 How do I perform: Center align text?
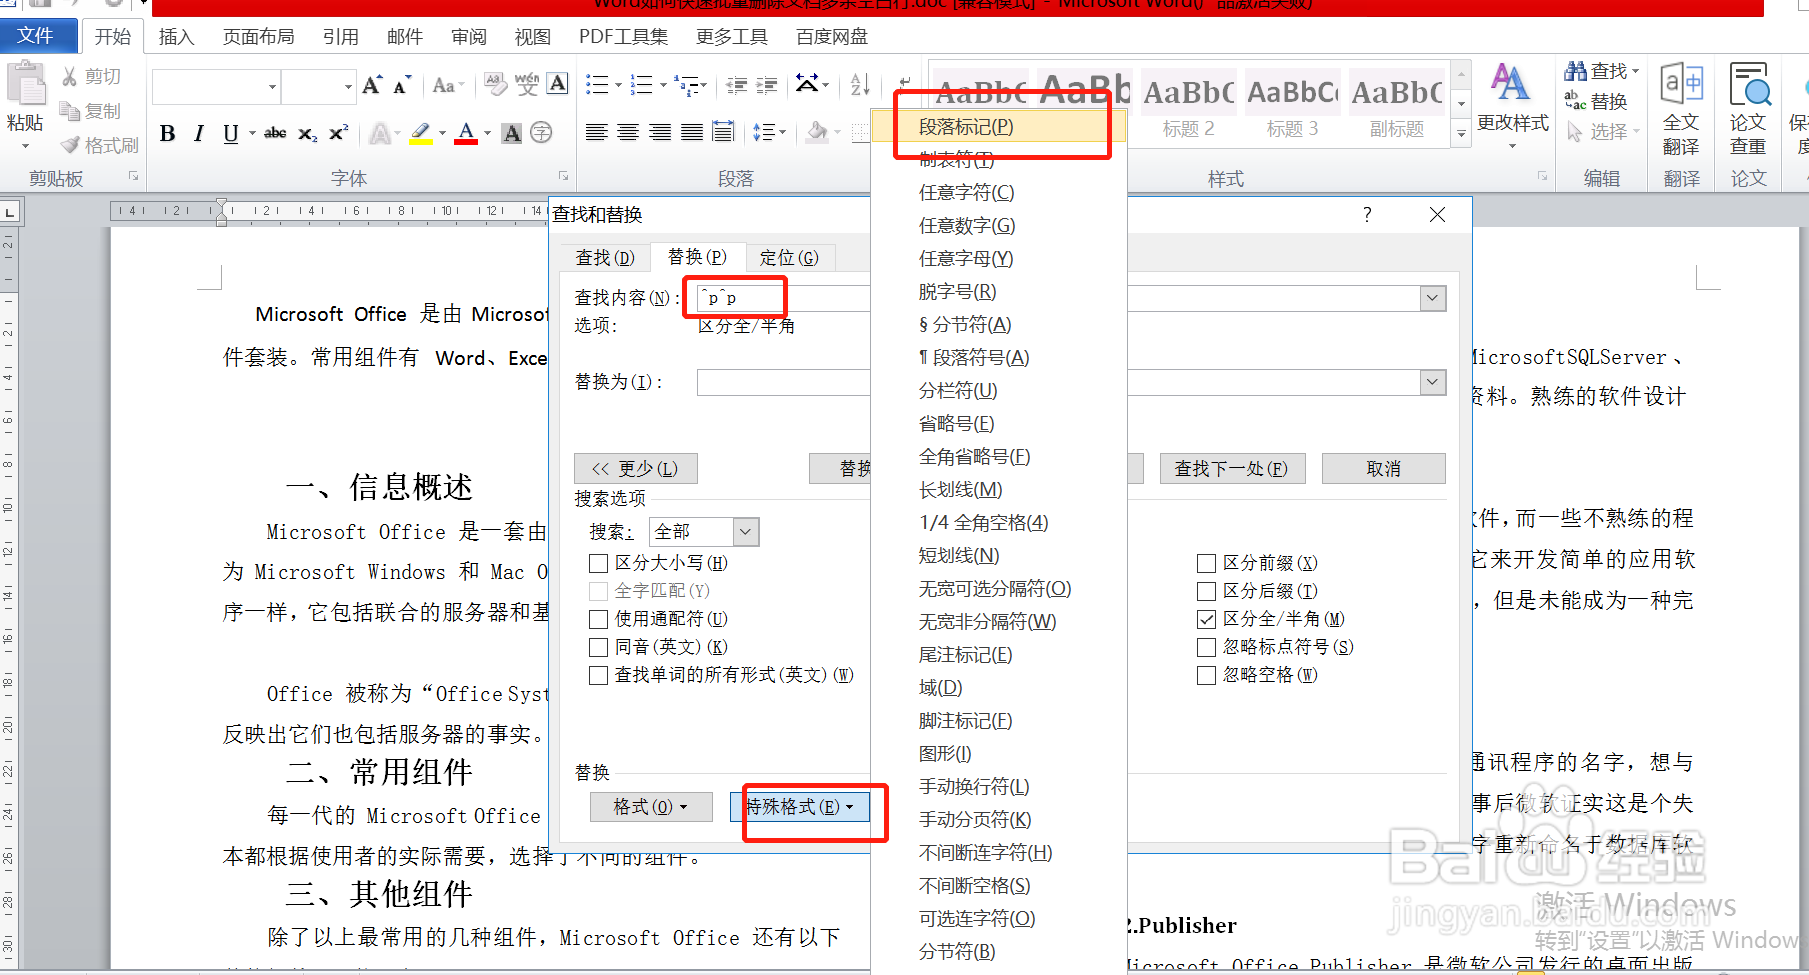click(x=628, y=132)
